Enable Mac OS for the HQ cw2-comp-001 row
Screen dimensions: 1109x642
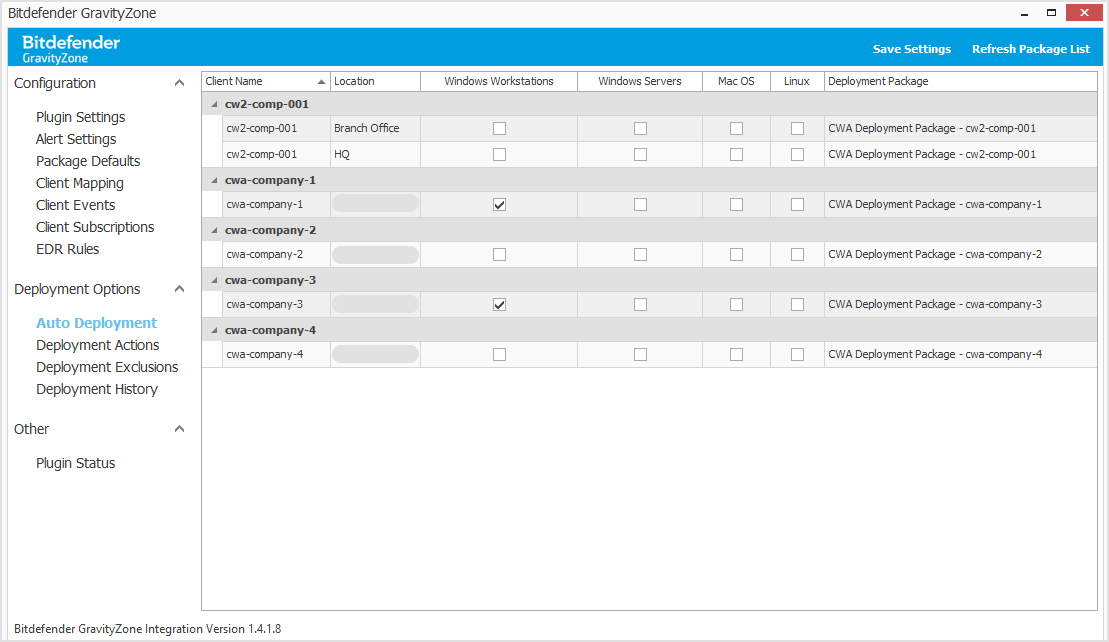[x=736, y=154]
